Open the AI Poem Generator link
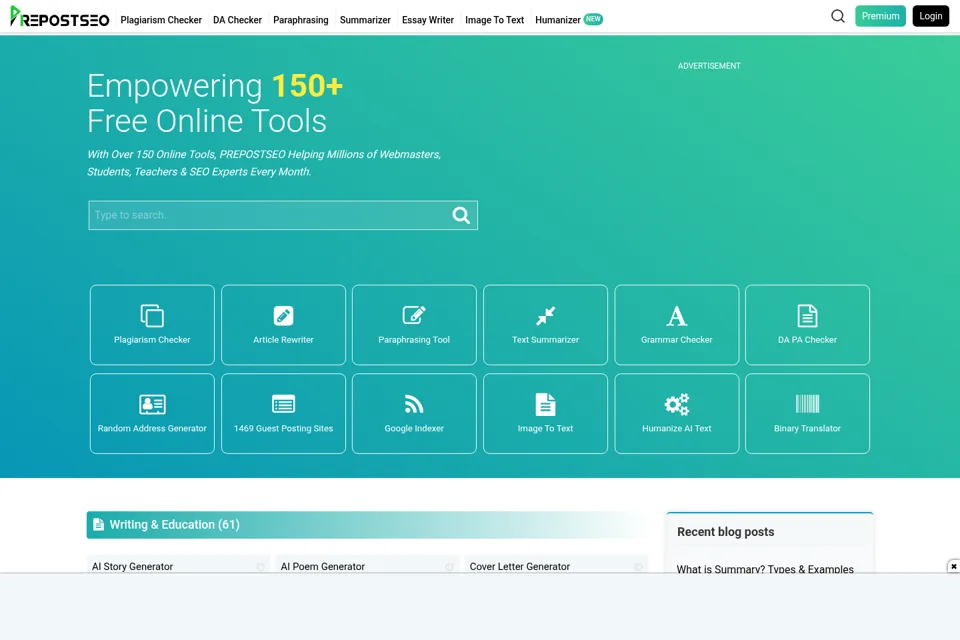This screenshot has height=640, width=960. [323, 567]
